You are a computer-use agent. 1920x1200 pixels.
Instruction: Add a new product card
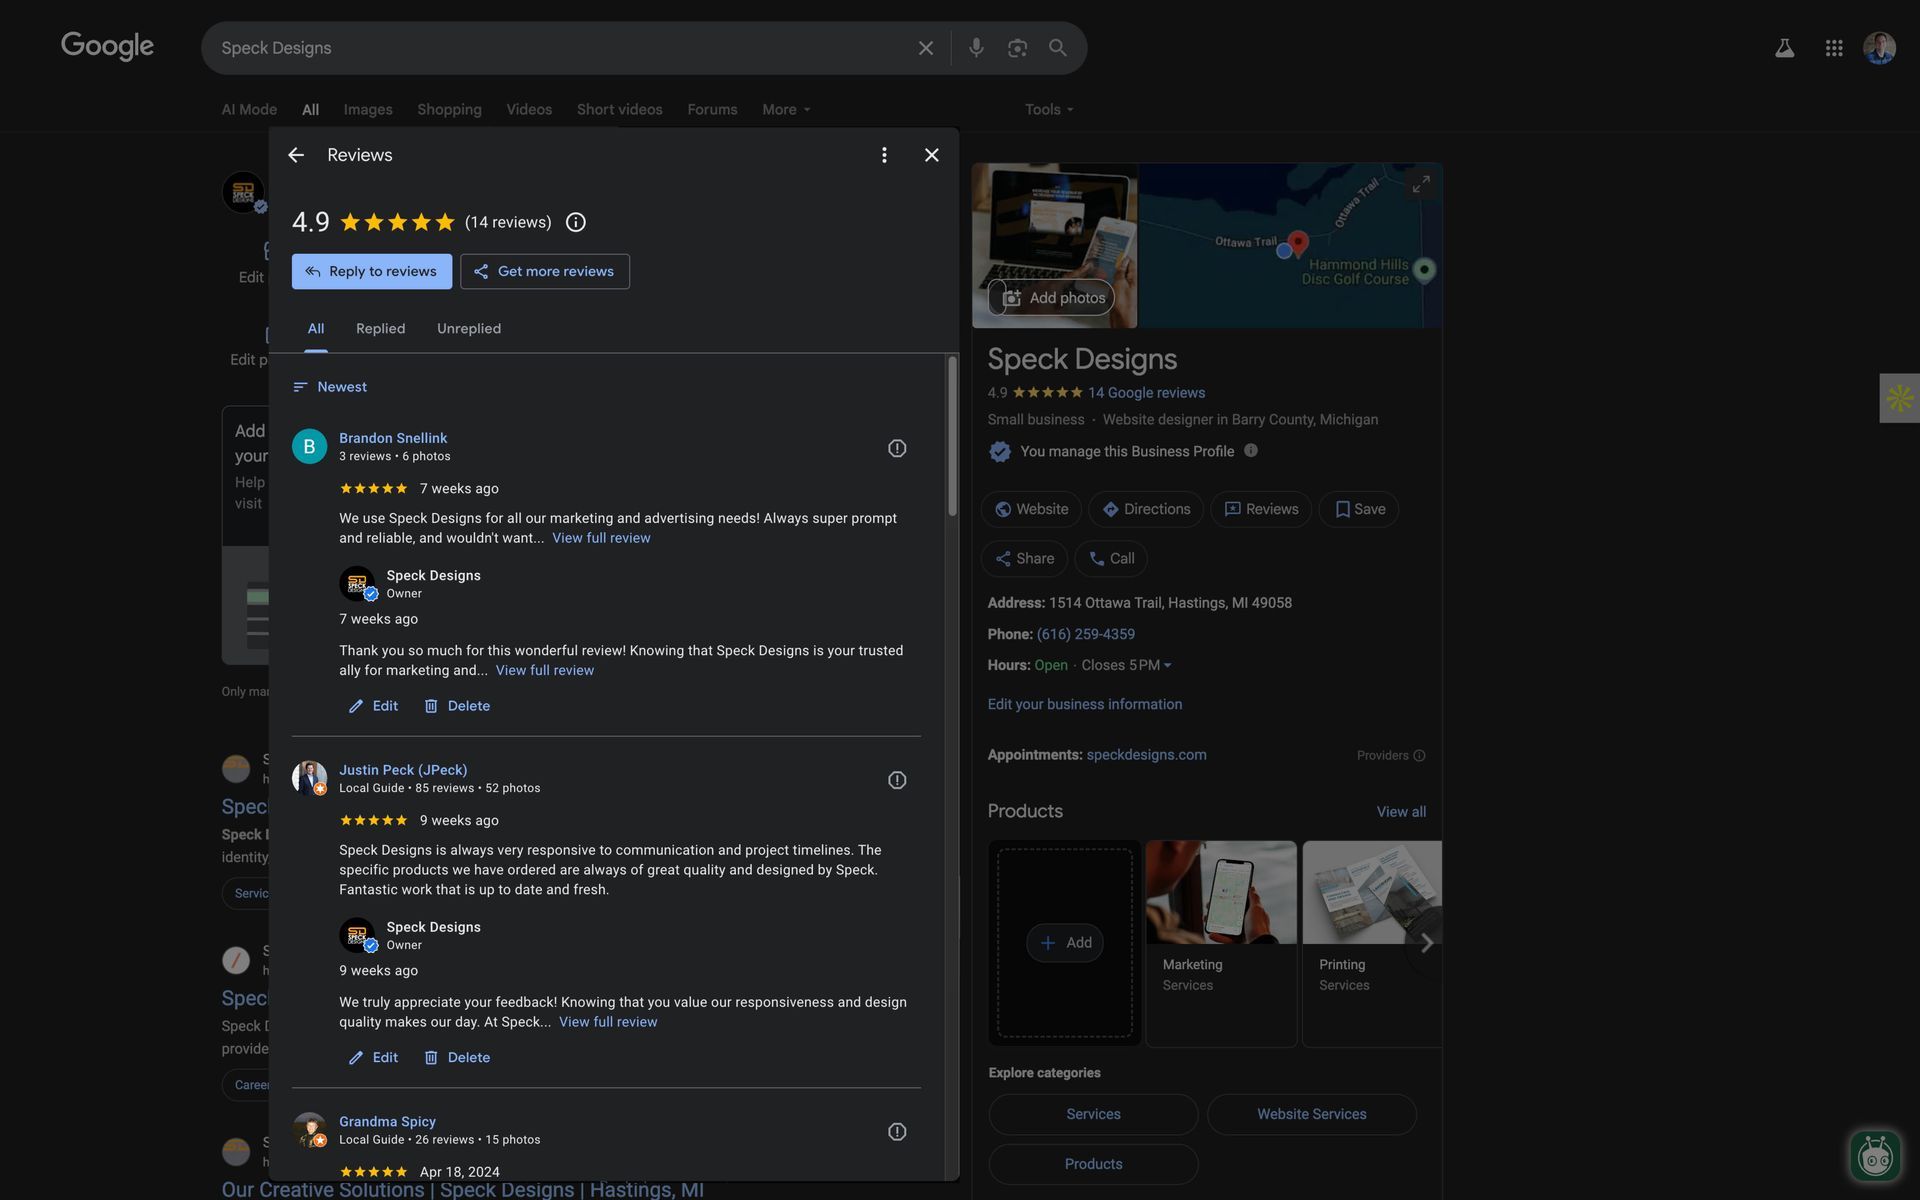pos(1065,943)
